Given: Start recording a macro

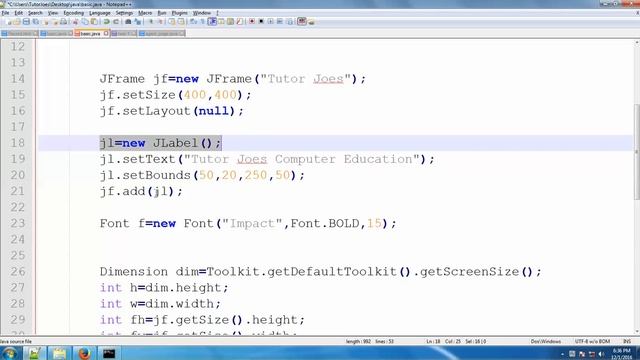Looking at the screenshot, I should (252, 22).
